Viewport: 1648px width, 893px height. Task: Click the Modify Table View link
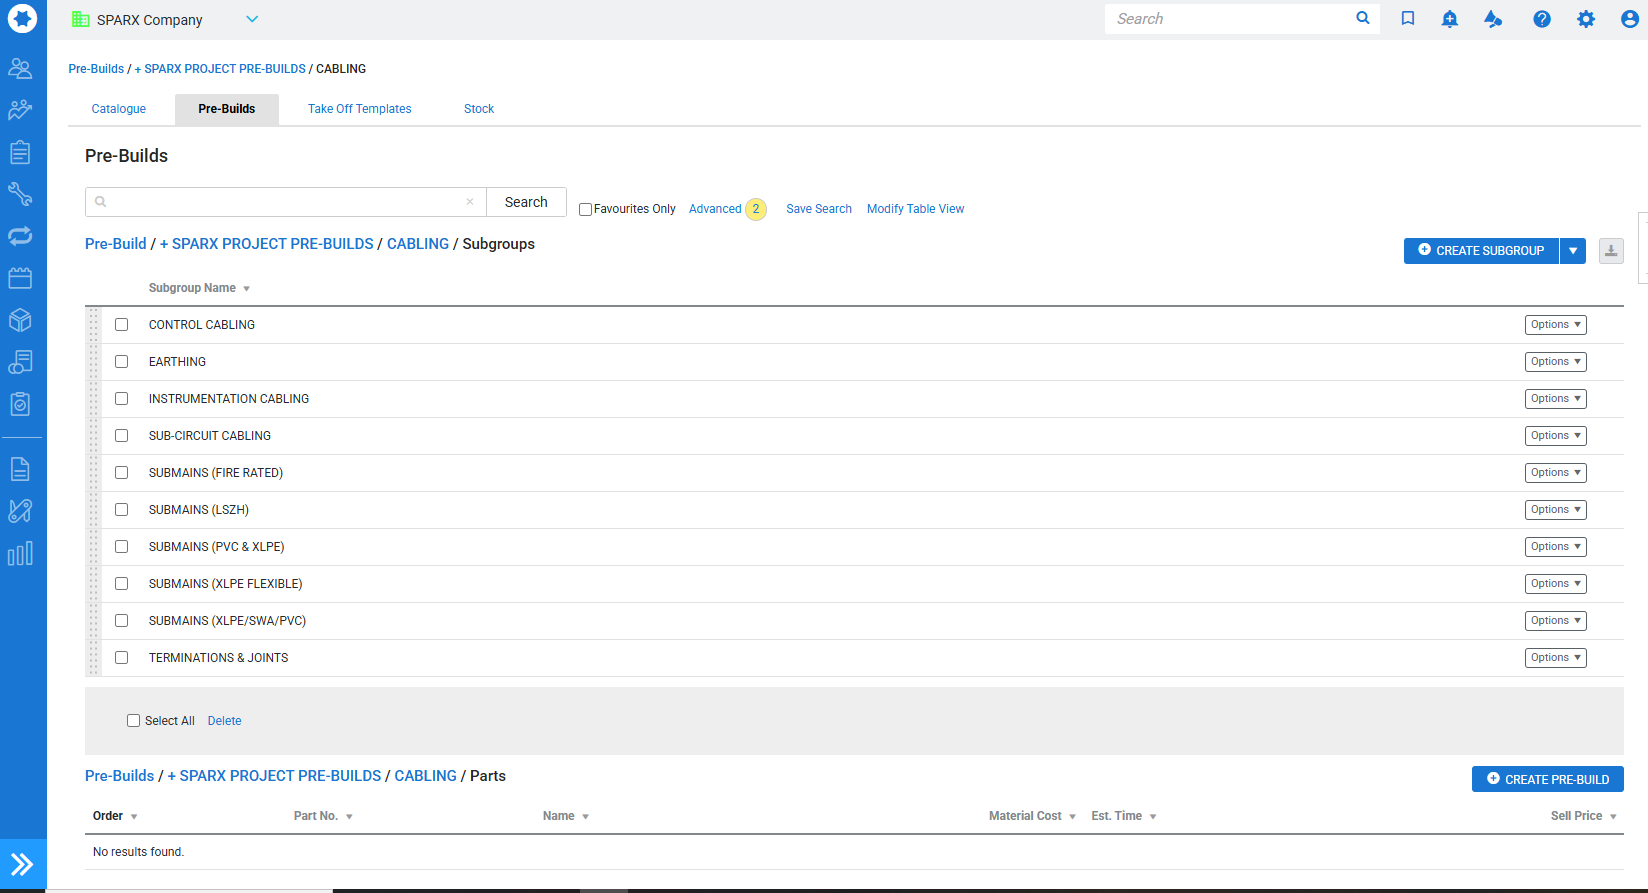[x=915, y=209]
